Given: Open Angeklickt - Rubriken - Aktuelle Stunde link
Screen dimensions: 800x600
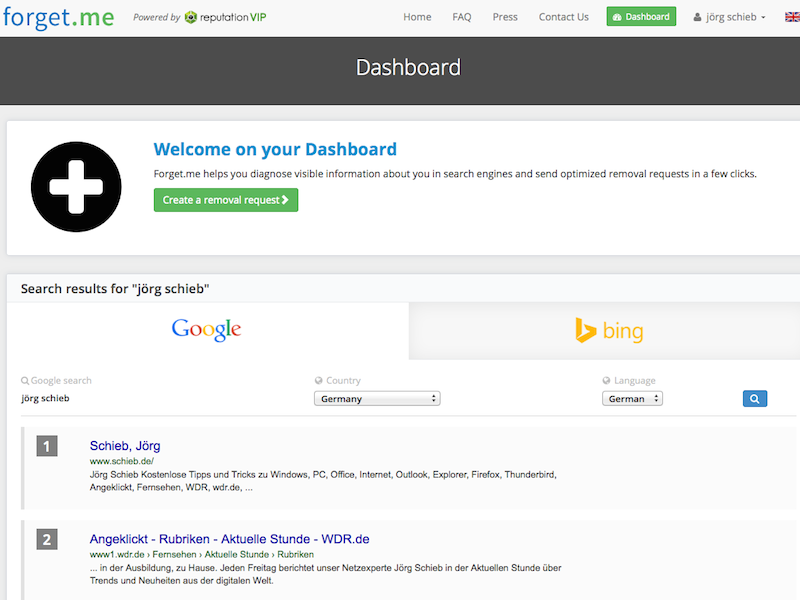Looking at the screenshot, I should coord(230,539).
